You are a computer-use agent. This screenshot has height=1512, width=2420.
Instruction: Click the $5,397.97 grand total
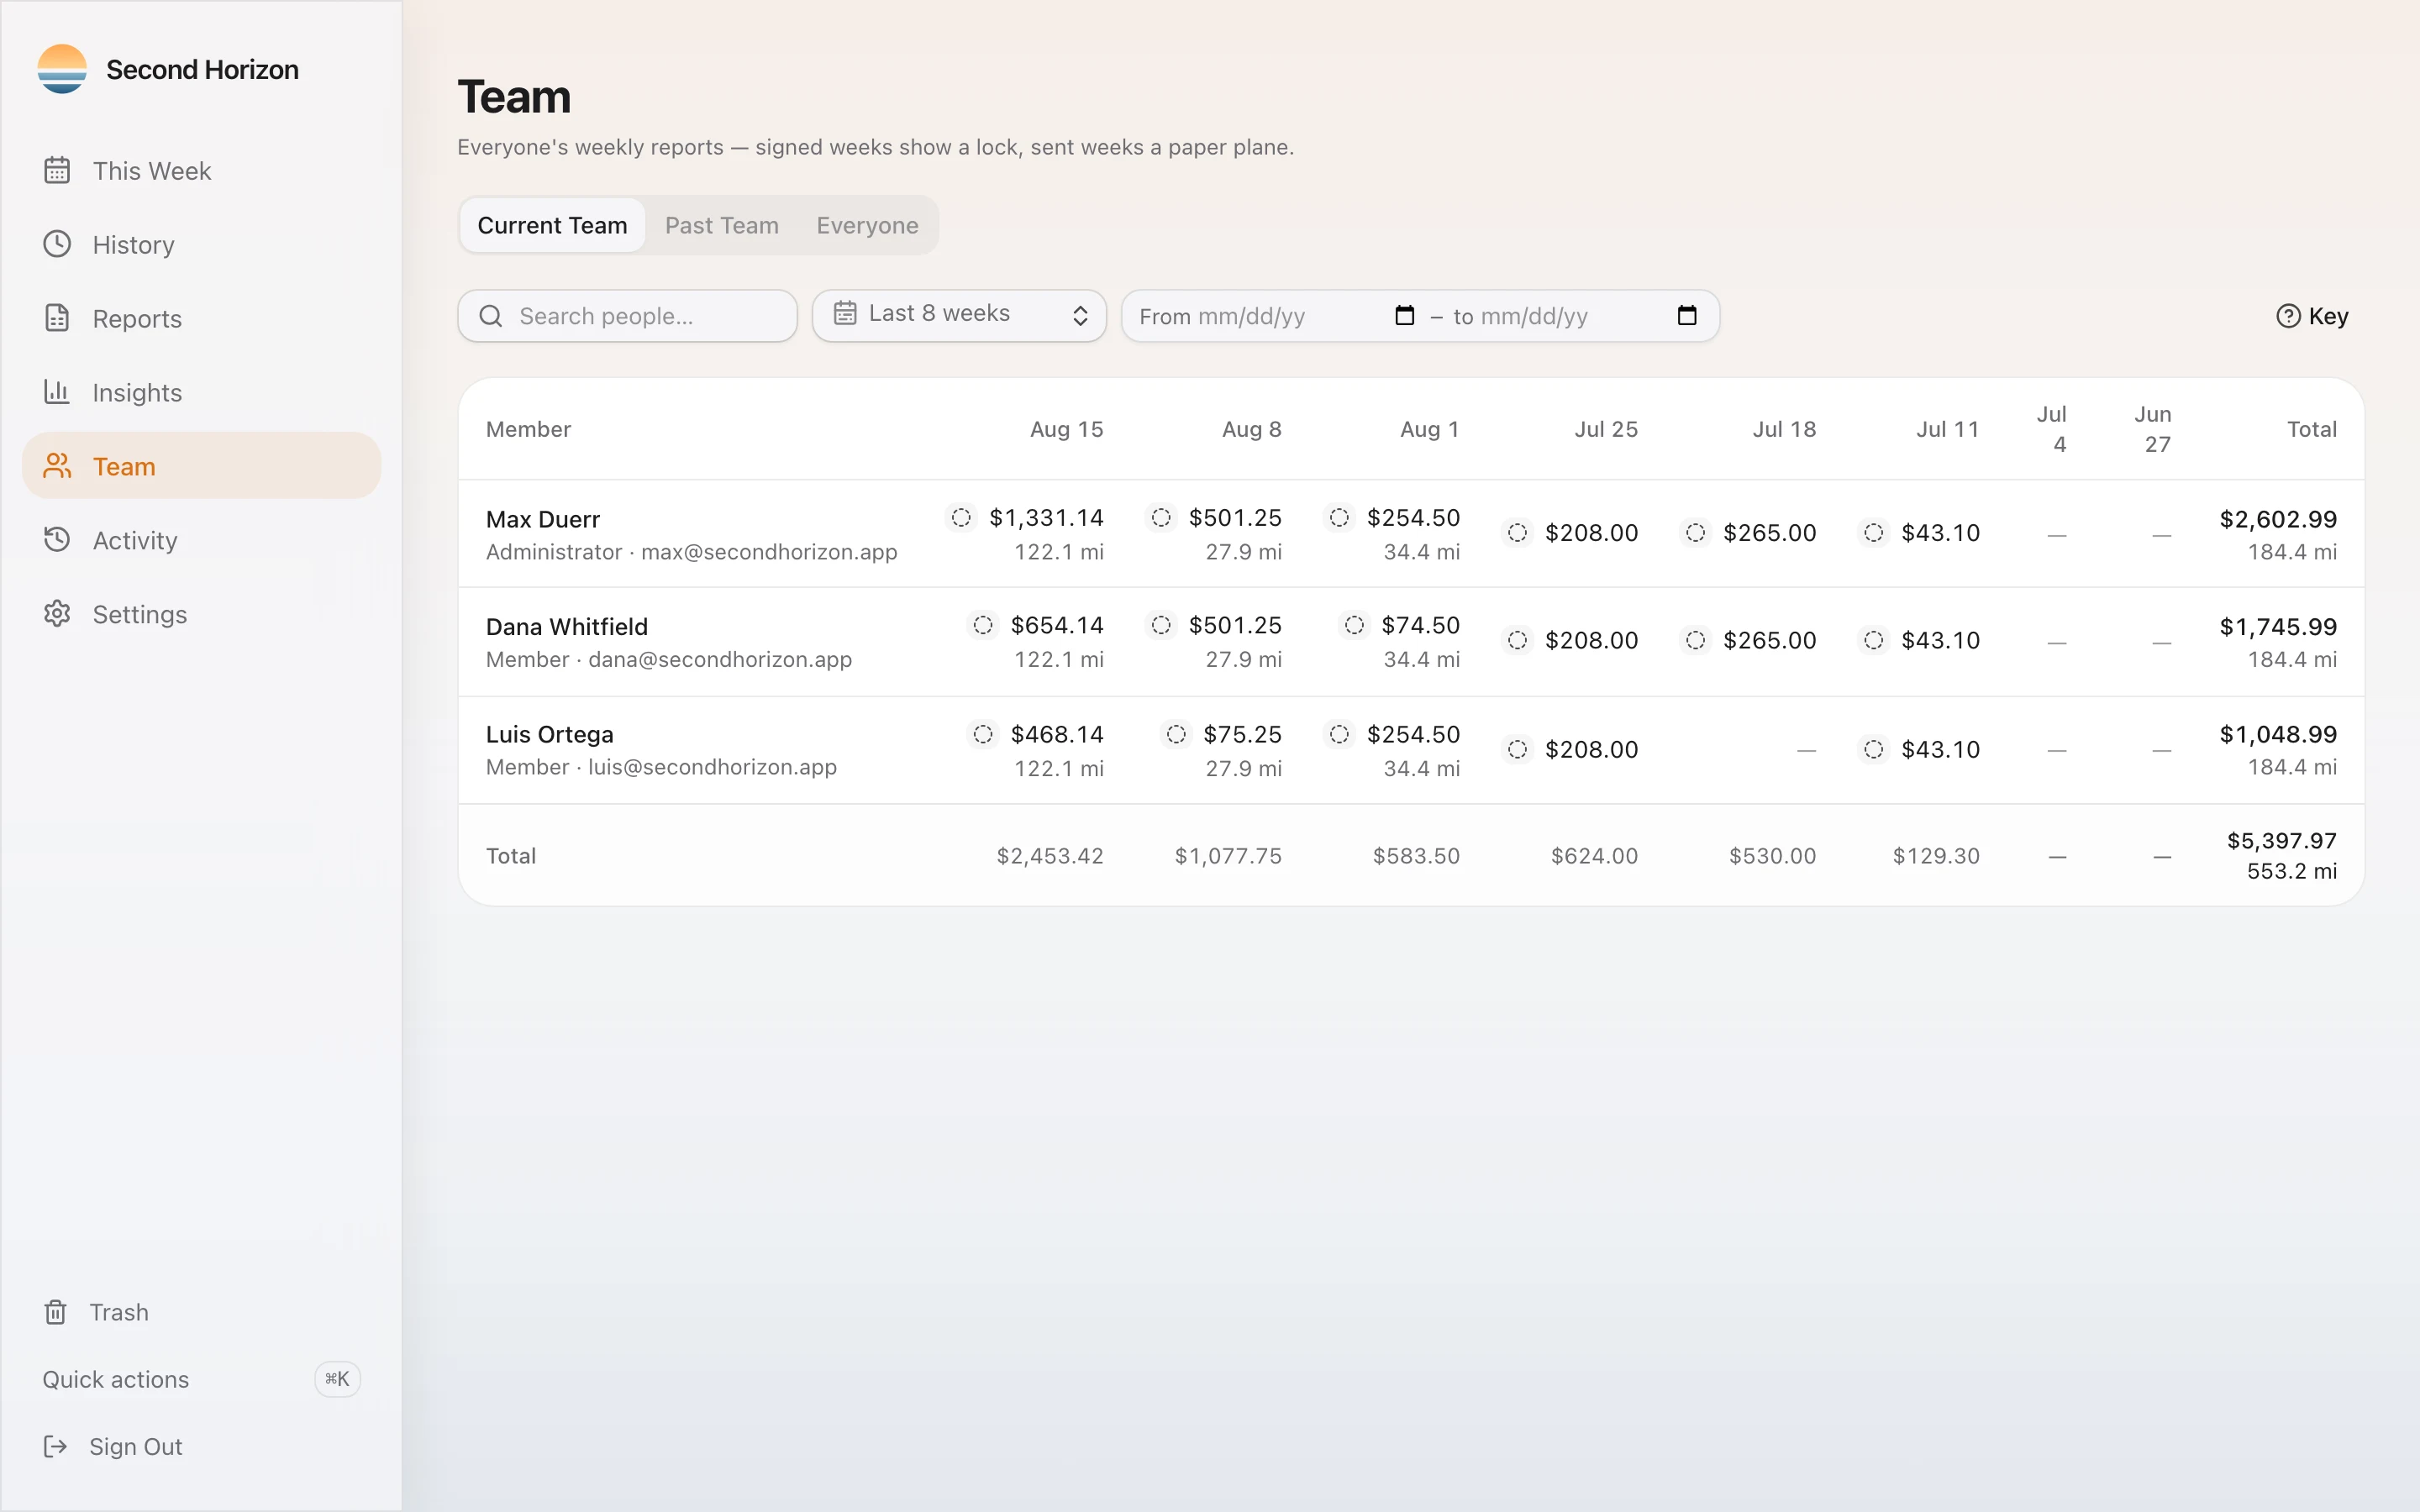(2282, 840)
